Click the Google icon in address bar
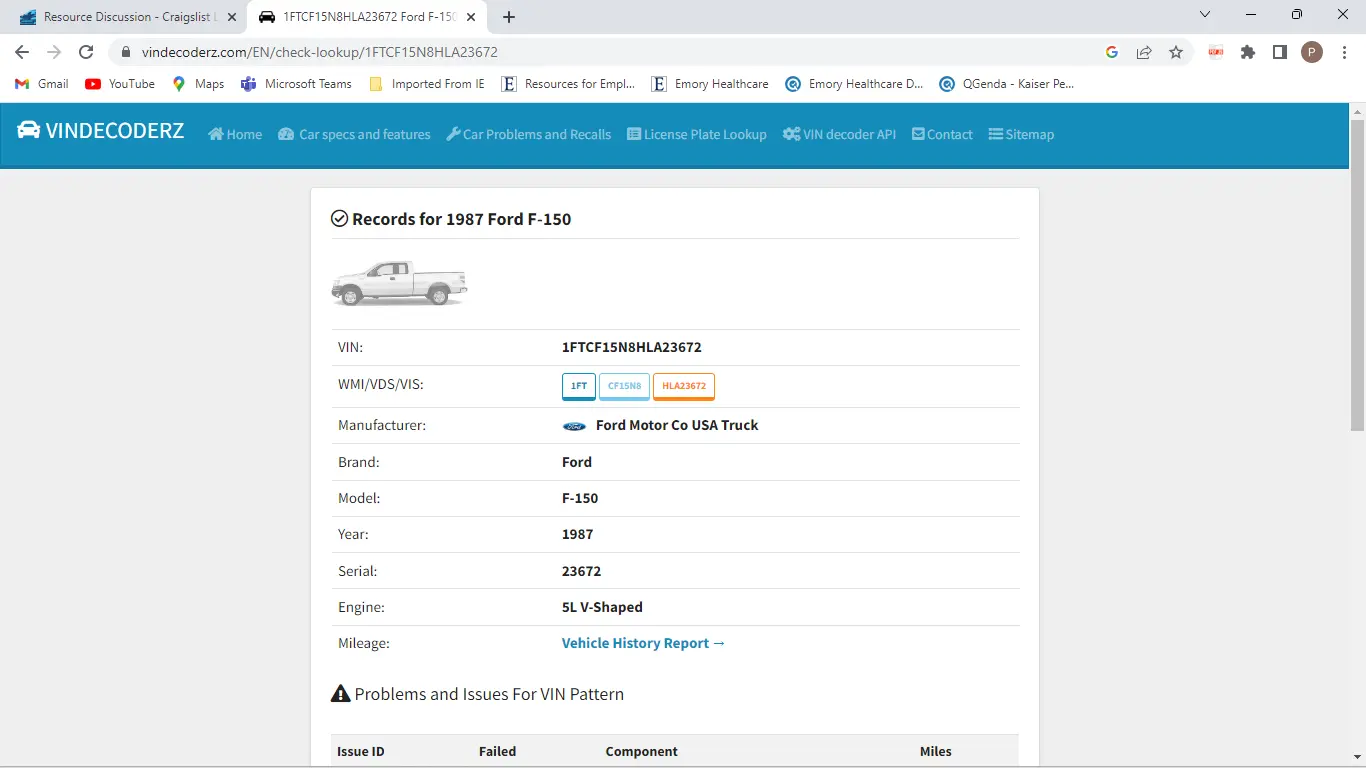The height and width of the screenshot is (768, 1366). (1112, 52)
